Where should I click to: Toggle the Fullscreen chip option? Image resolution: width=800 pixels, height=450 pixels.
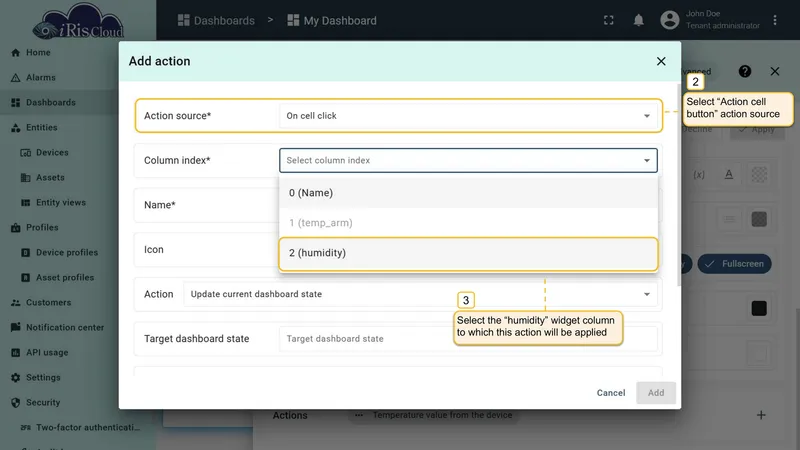coord(735,264)
